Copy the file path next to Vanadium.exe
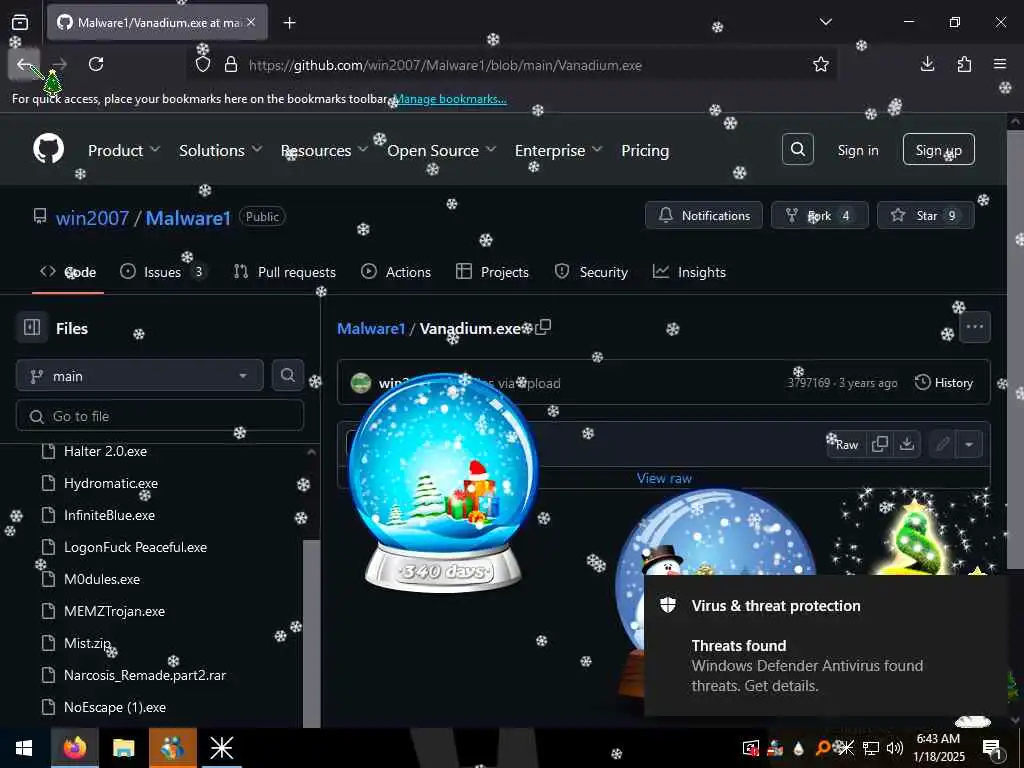 [x=543, y=327]
